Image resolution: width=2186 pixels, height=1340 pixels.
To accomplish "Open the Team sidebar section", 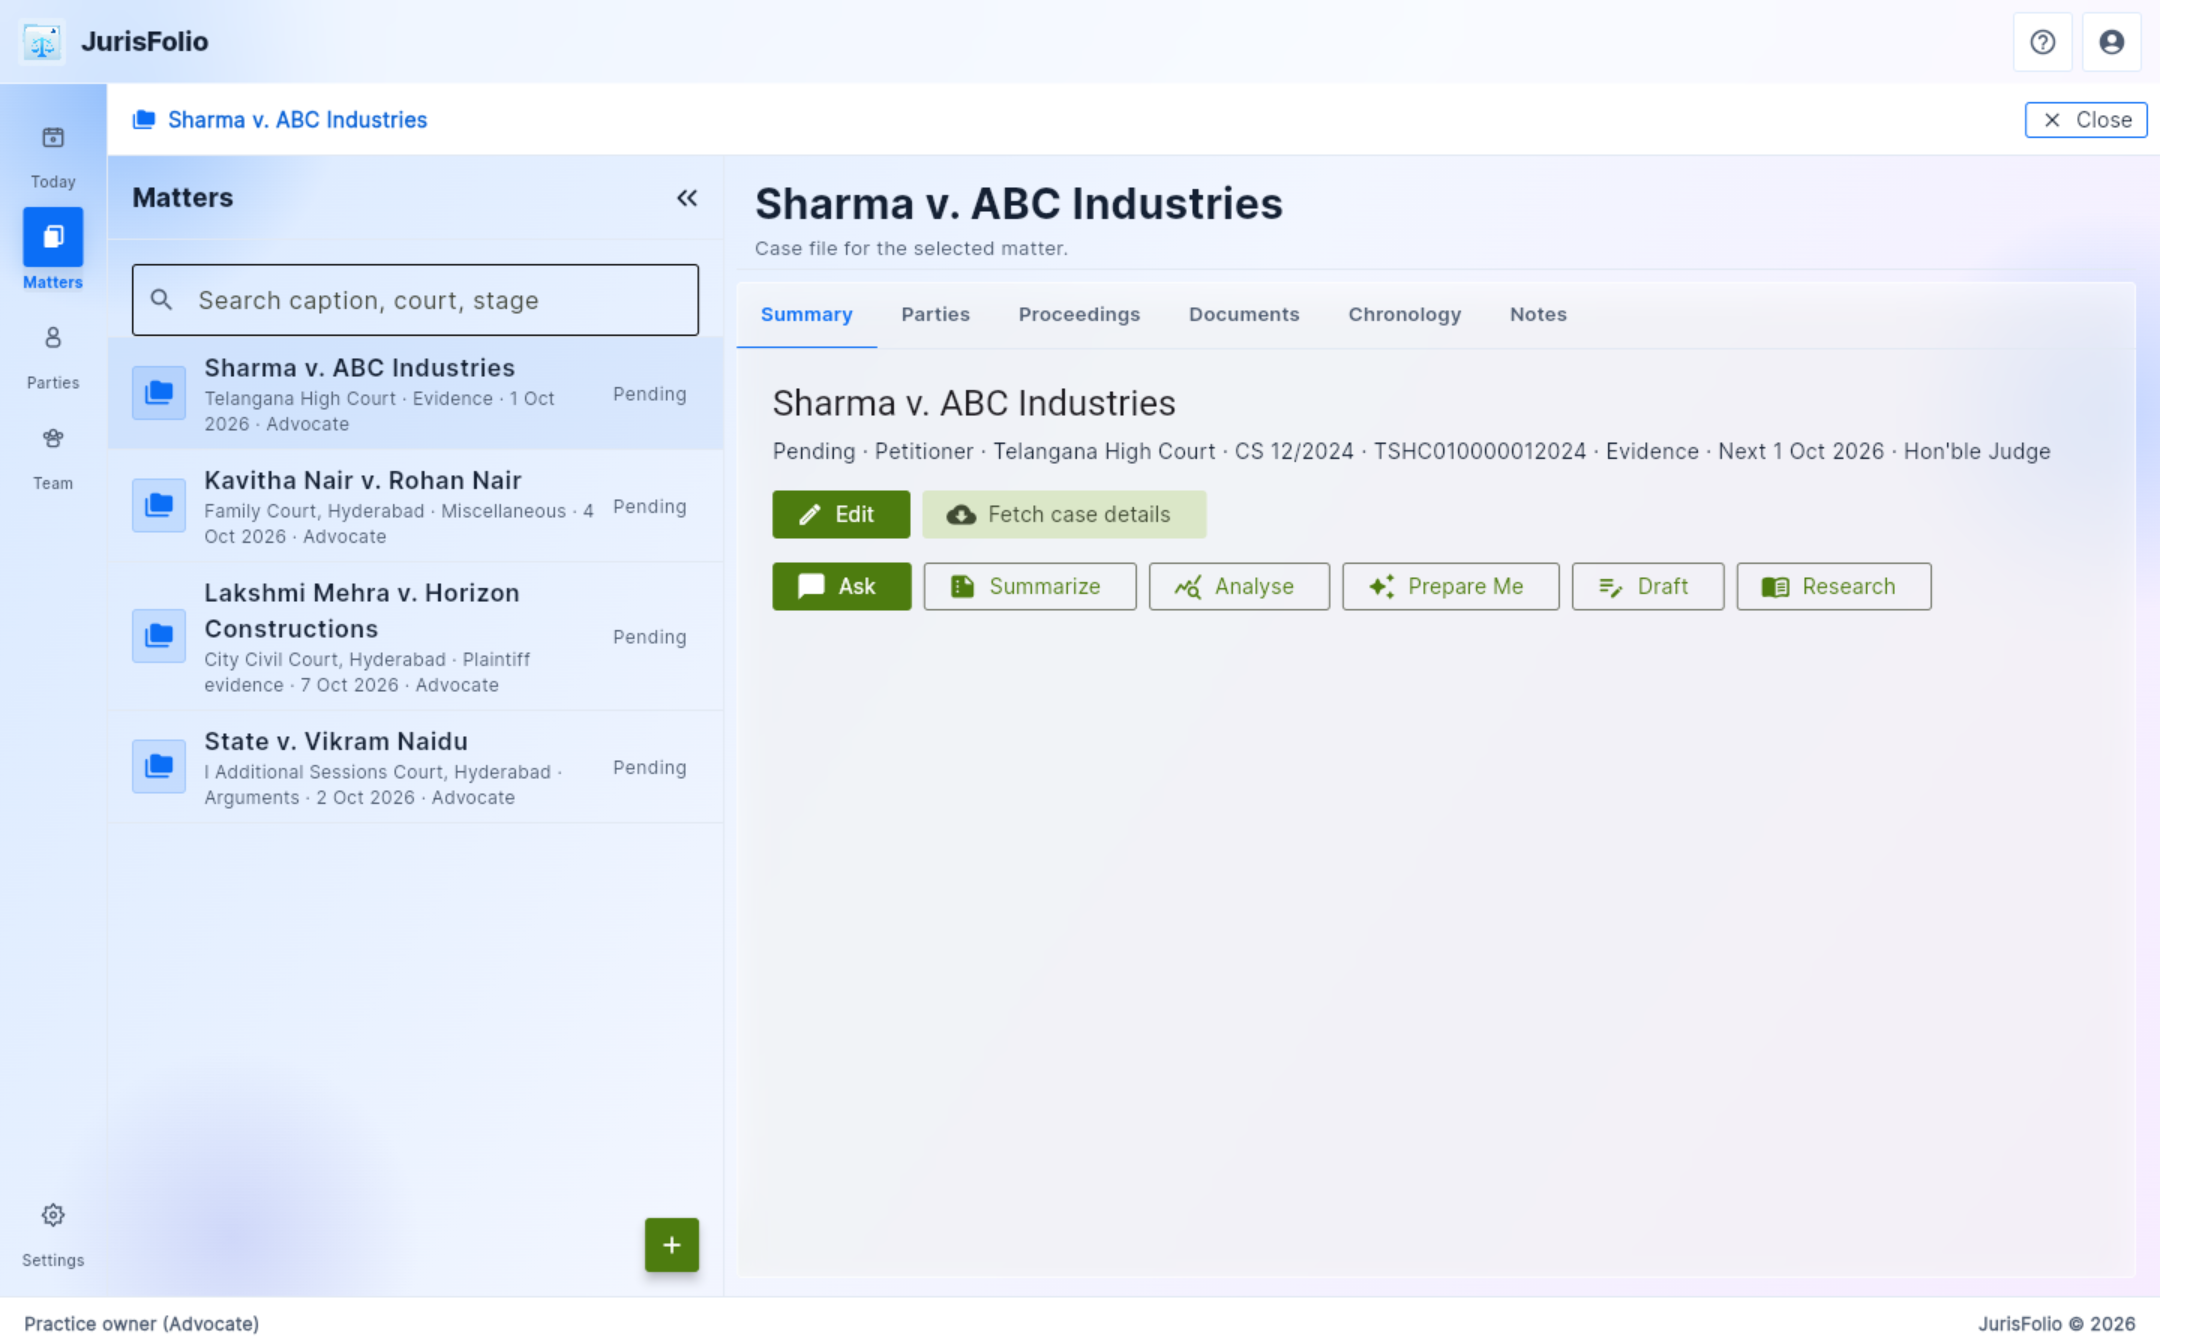I will coord(53,458).
